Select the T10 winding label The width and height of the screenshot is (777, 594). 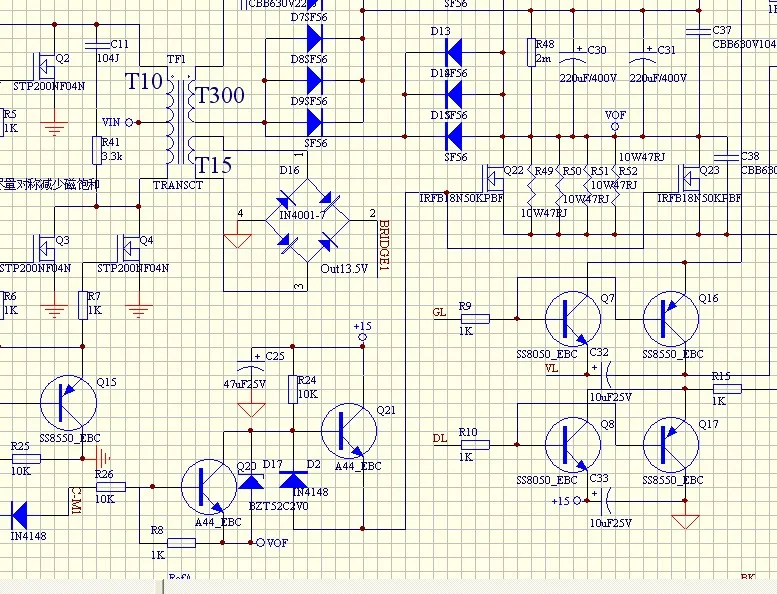coord(144,81)
